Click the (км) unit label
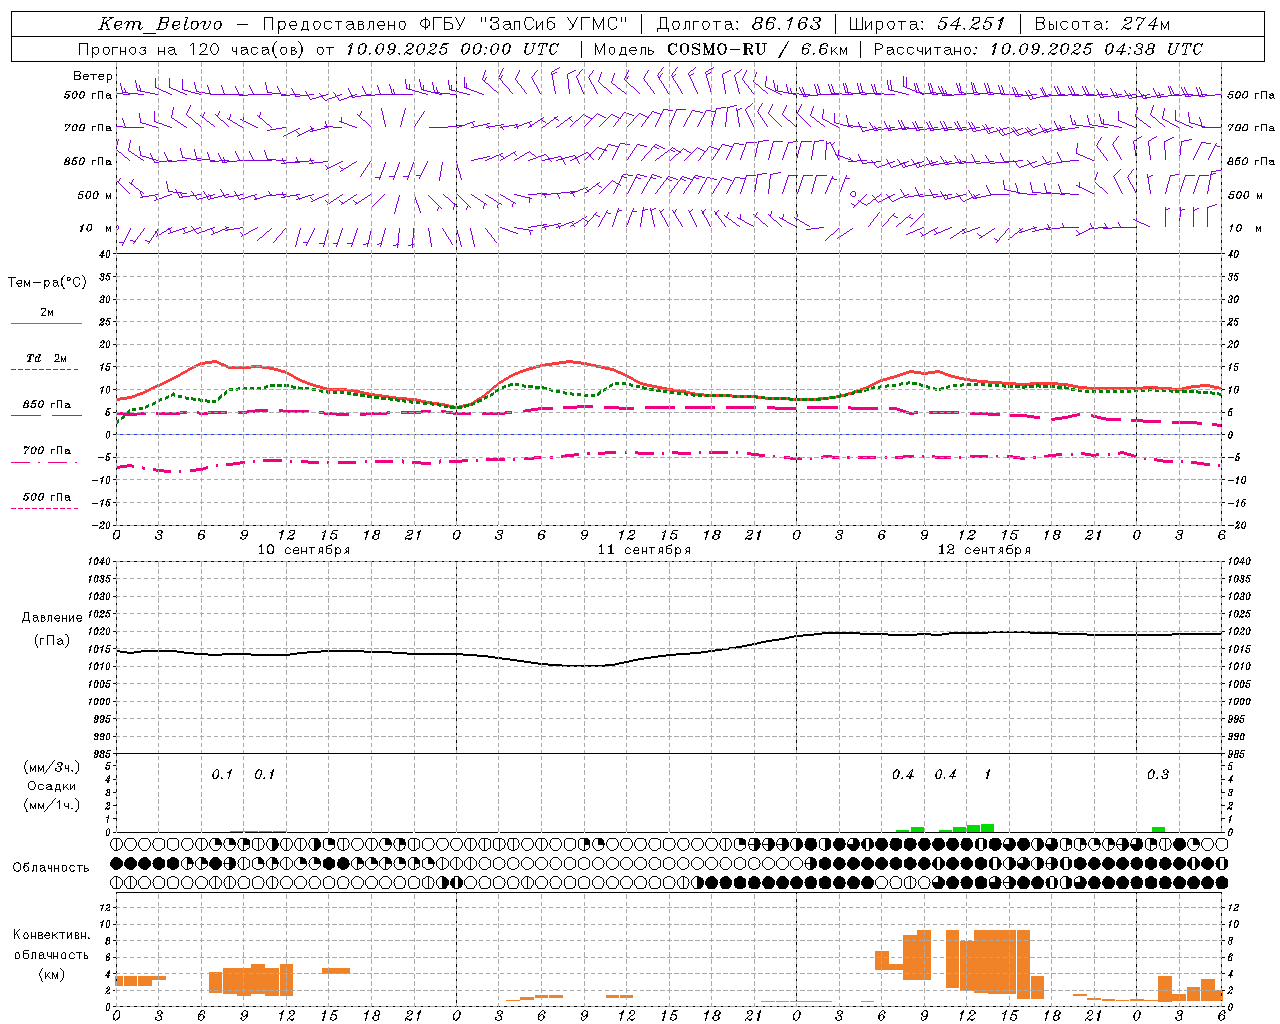 pos(51,974)
